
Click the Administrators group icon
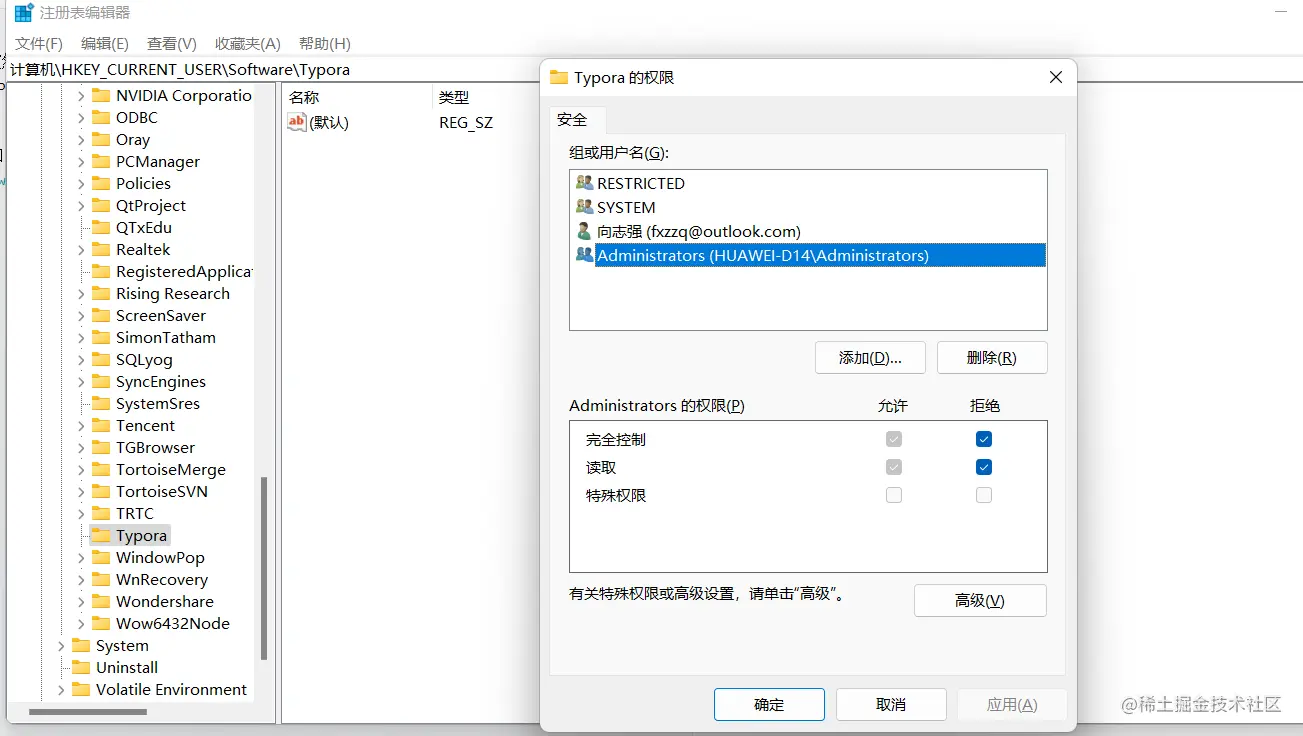(x=585, y=255)
